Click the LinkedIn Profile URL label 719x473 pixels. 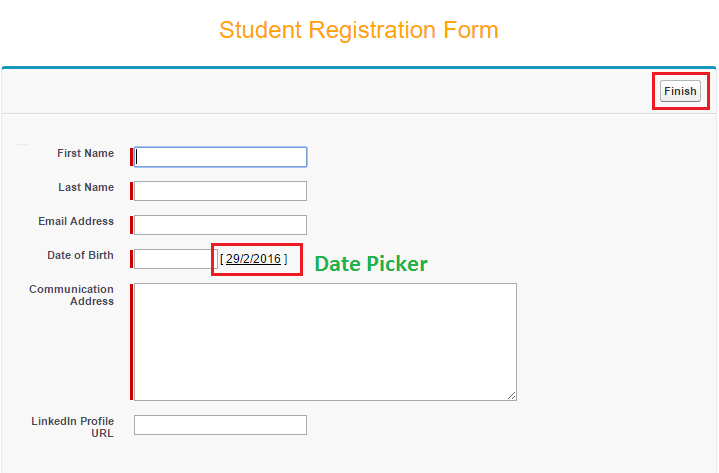[x=72, y=427]
